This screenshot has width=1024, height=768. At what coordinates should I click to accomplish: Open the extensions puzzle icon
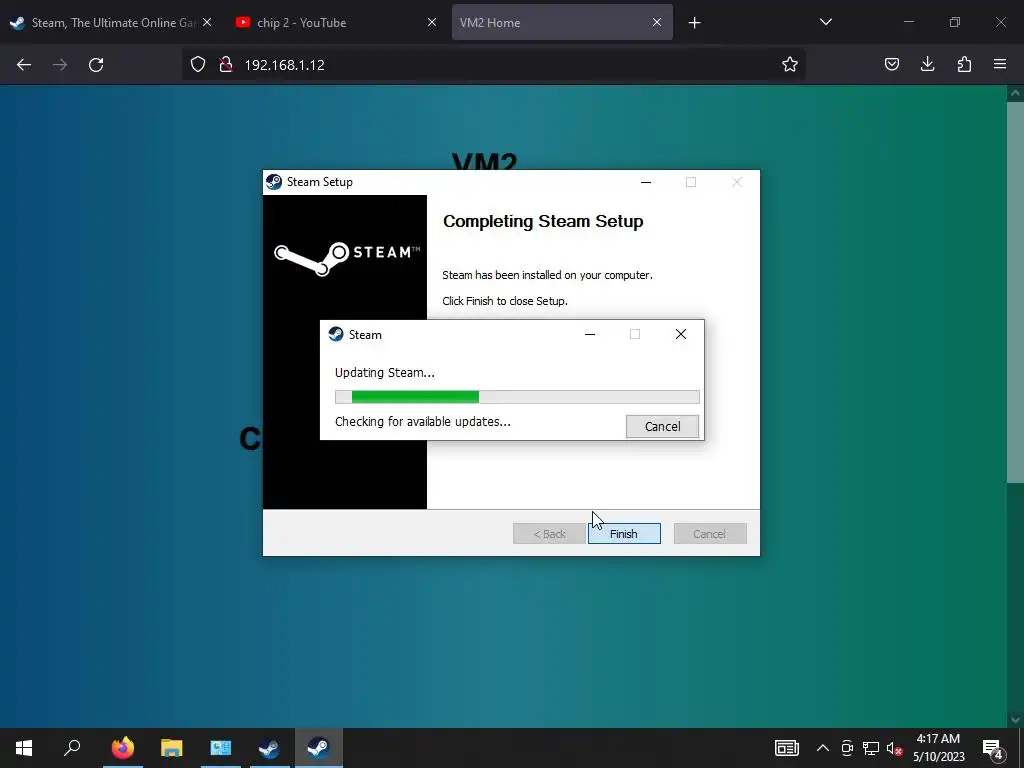[x=964, y=64]
